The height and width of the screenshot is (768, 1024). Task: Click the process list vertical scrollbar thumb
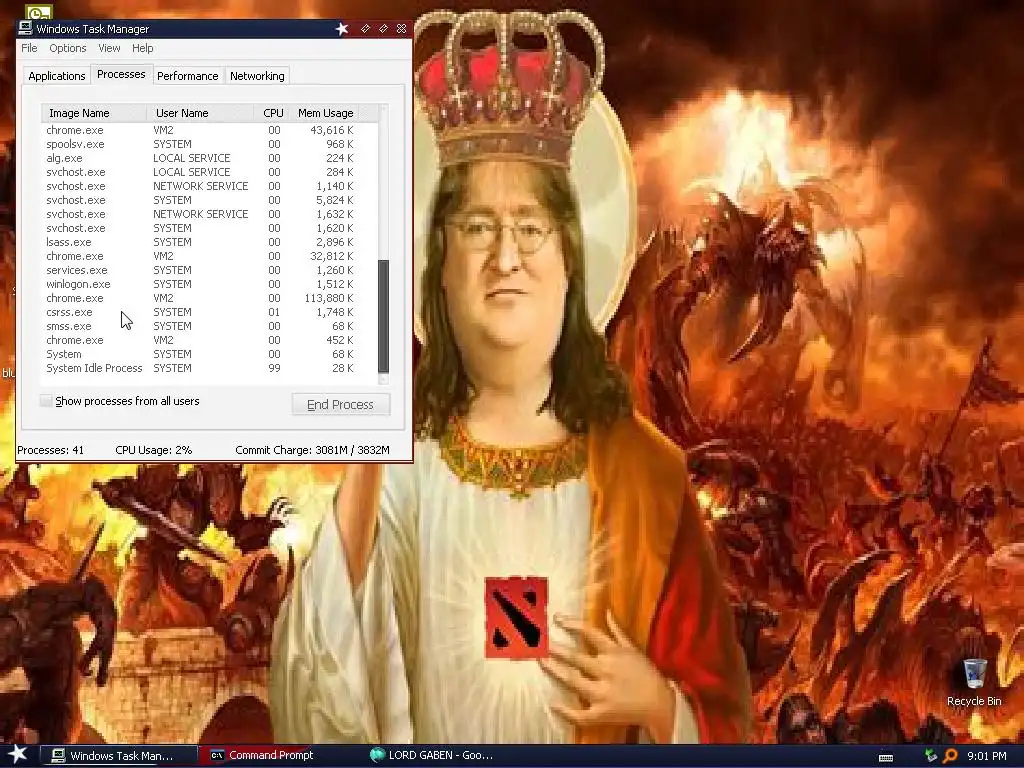pos(383,316)
